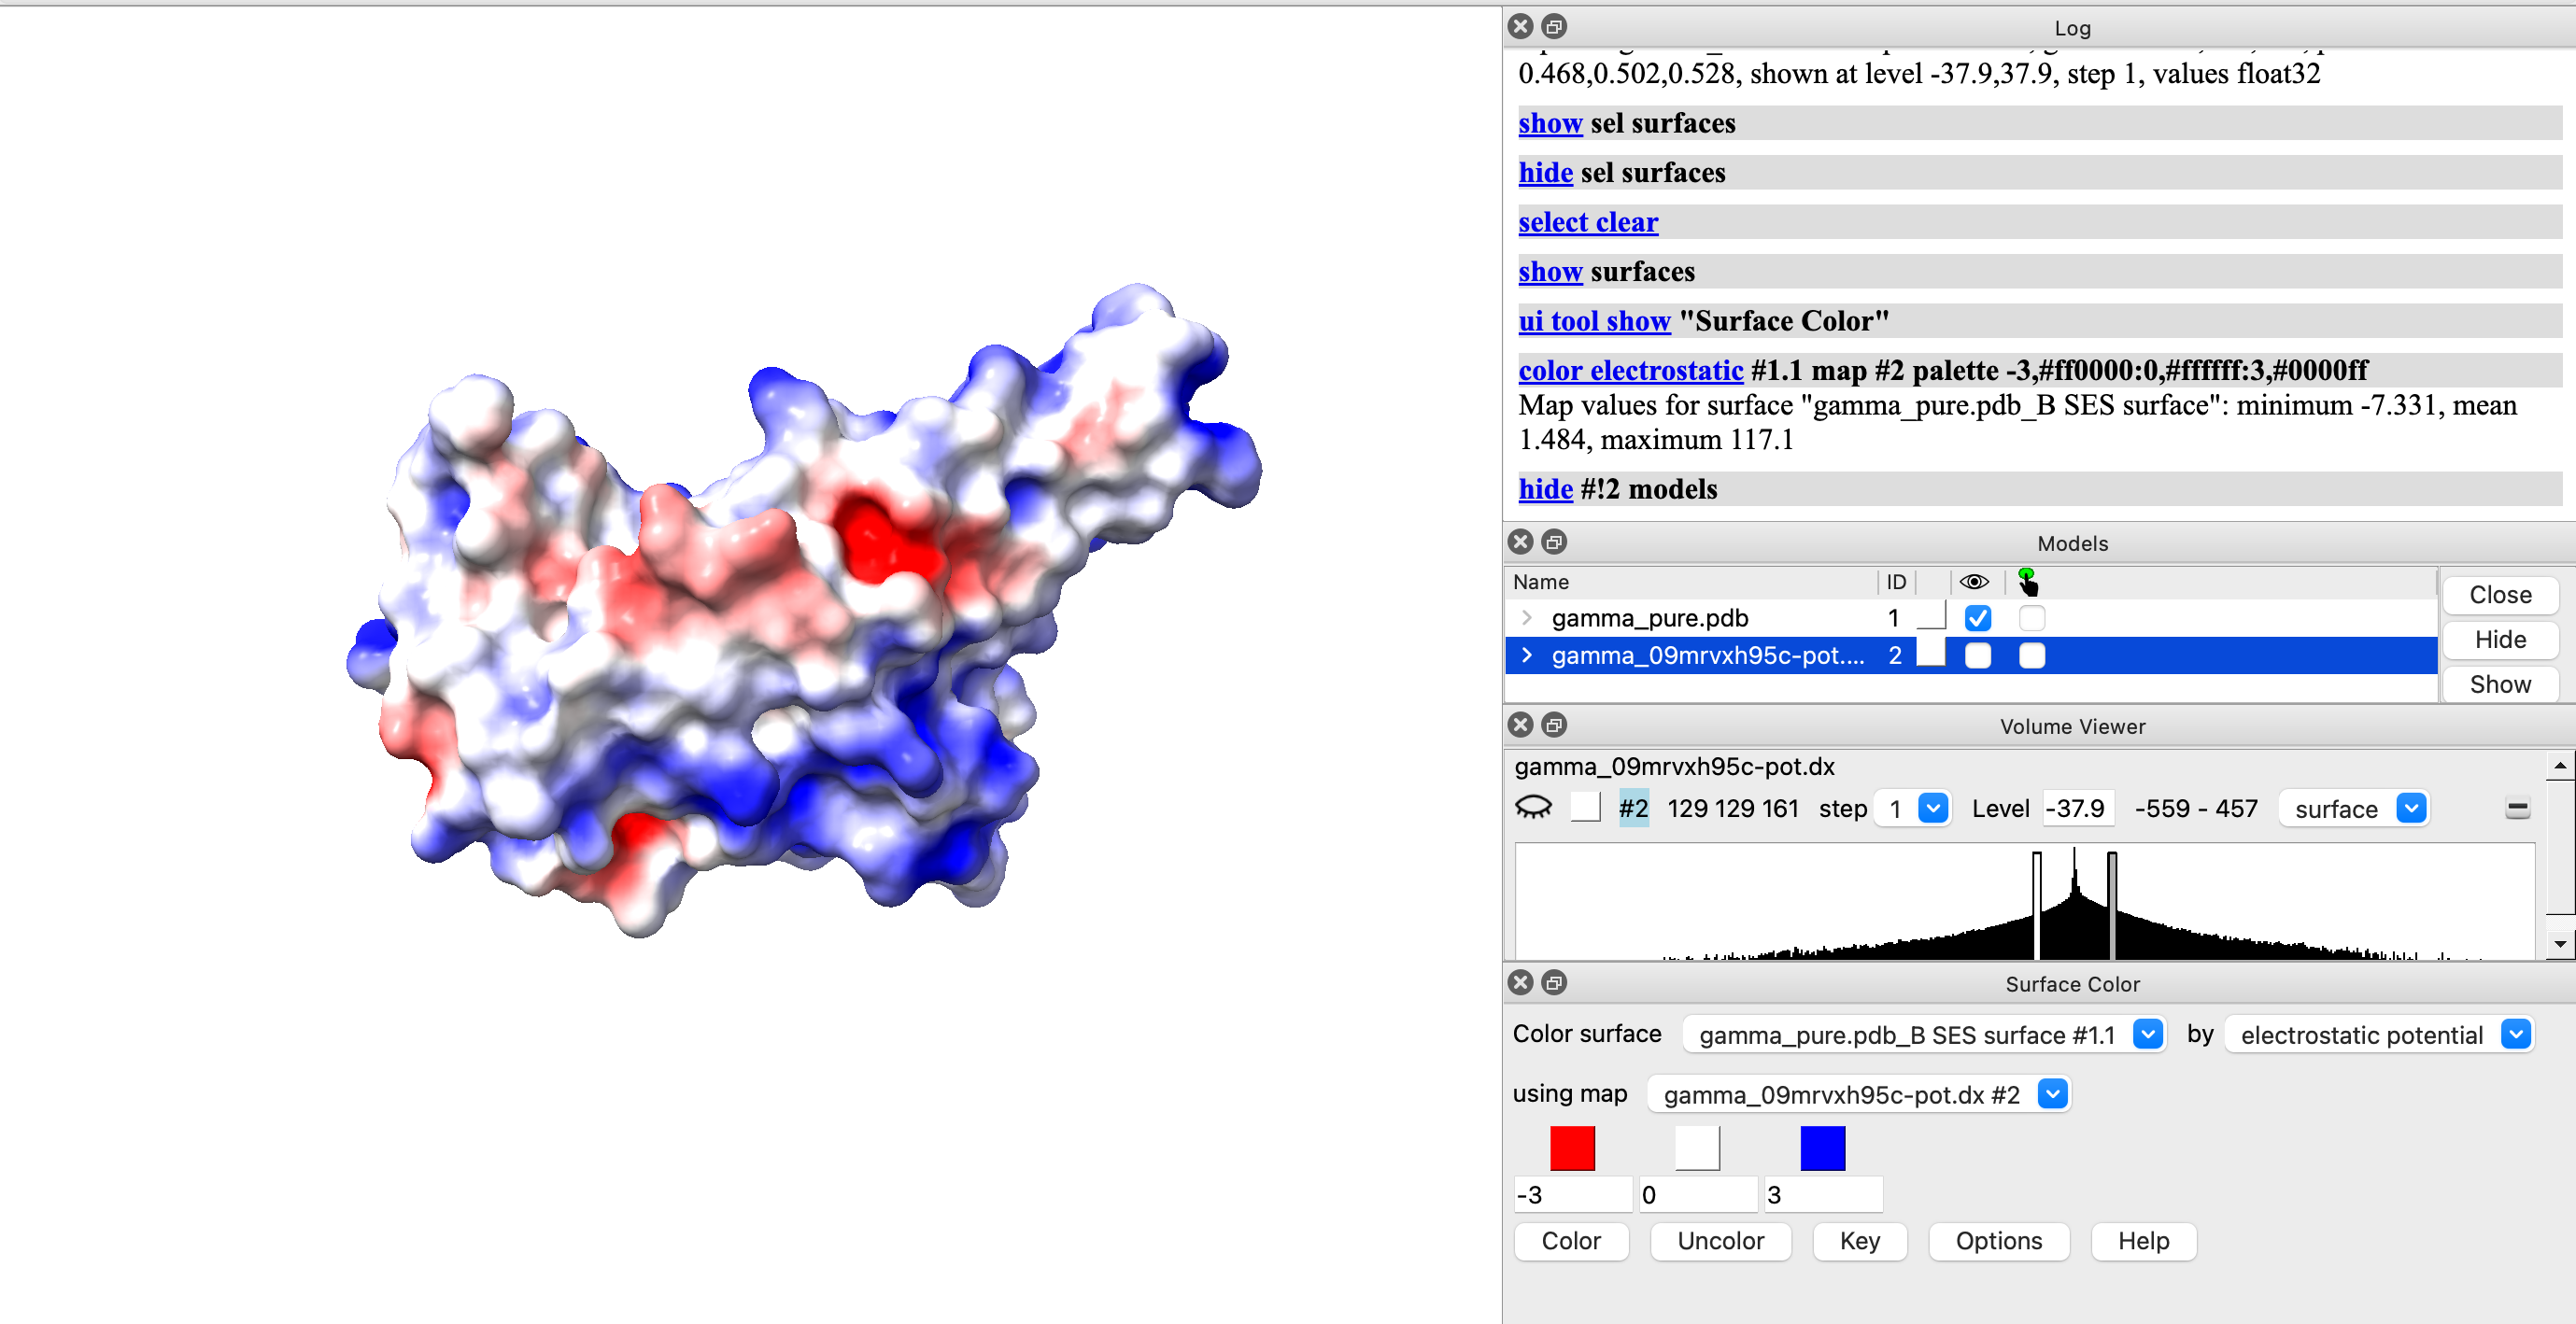Undock the Log panel

pyautogui.click(x=1554, y=27)
